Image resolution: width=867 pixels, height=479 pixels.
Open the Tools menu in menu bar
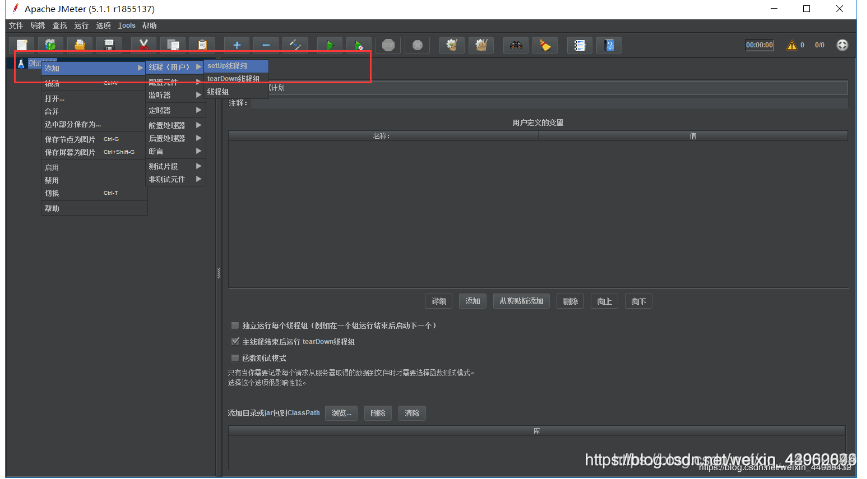click(x=126, y=25)
